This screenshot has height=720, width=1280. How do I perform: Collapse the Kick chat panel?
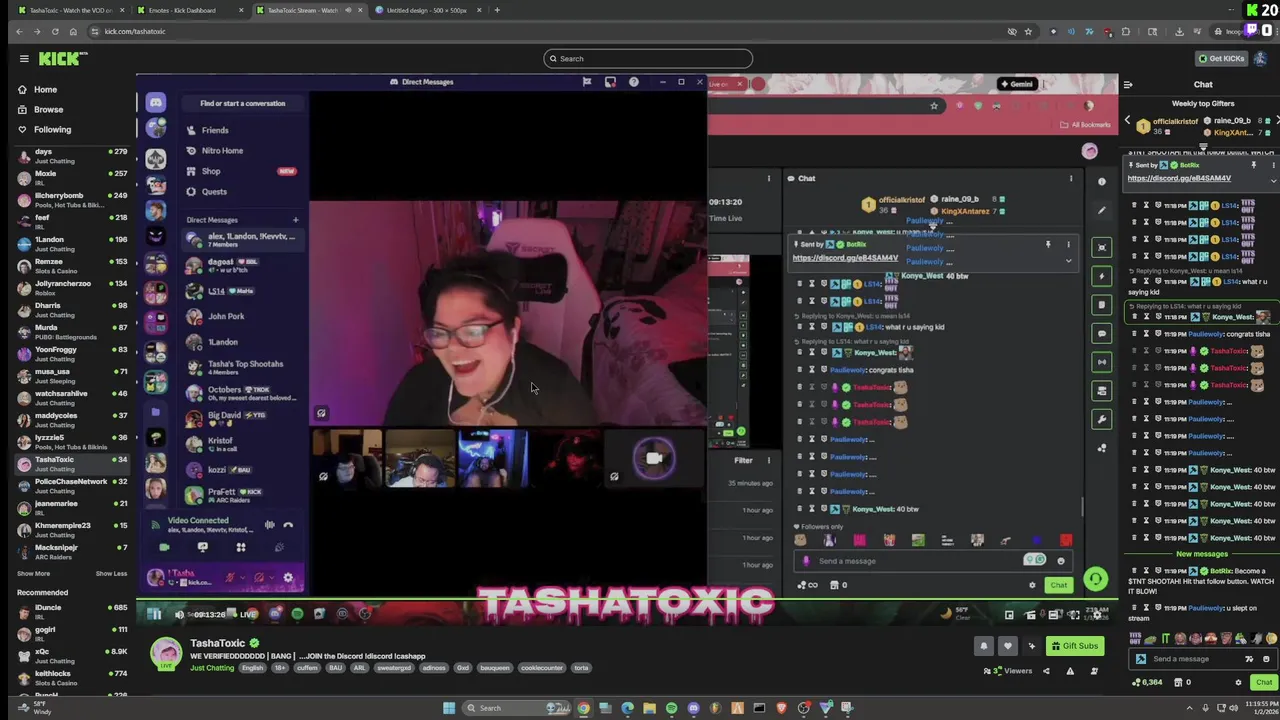(1128, 84)
